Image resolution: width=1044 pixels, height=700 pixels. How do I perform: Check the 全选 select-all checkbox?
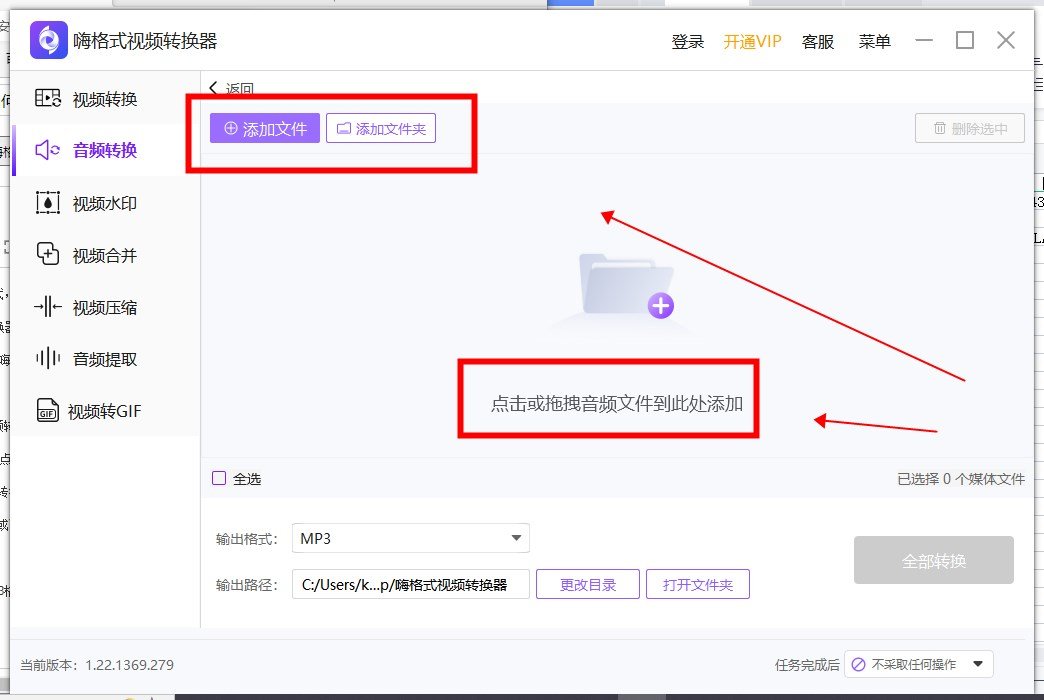[x=218, y=479]
